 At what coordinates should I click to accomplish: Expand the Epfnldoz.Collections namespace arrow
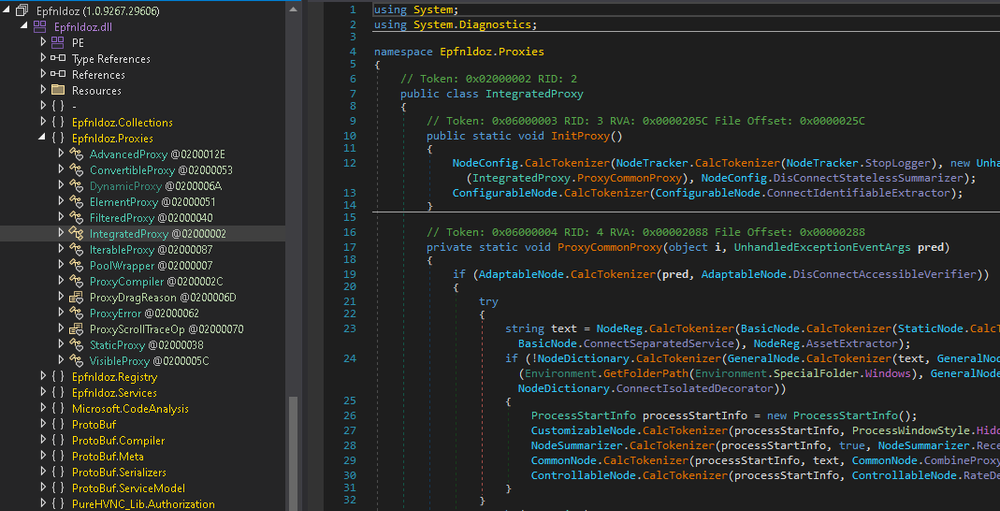point(43,122)
